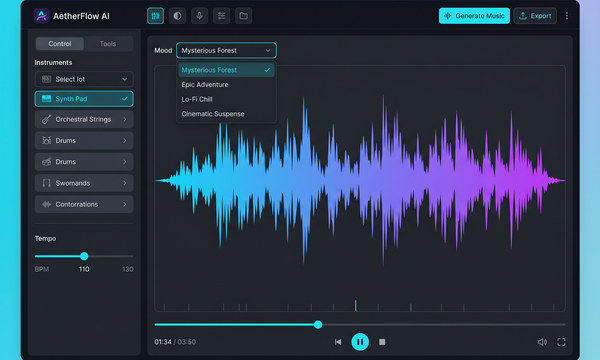Open the sliders settings icon
Image resolution: width=600 pixels, height=360 pixels.
click(222, 16)
